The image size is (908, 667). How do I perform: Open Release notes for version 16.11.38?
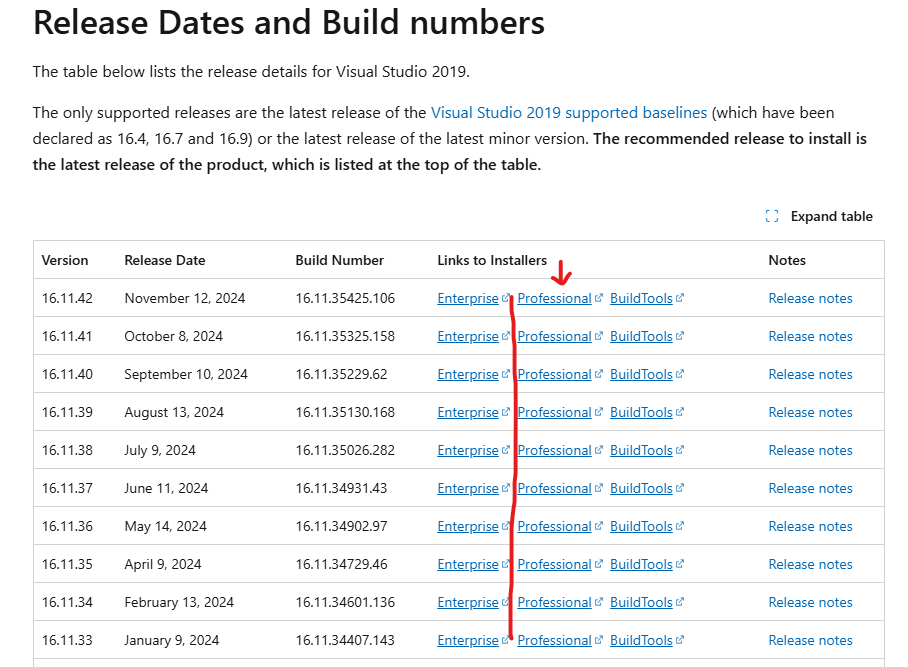pos(810,450)
